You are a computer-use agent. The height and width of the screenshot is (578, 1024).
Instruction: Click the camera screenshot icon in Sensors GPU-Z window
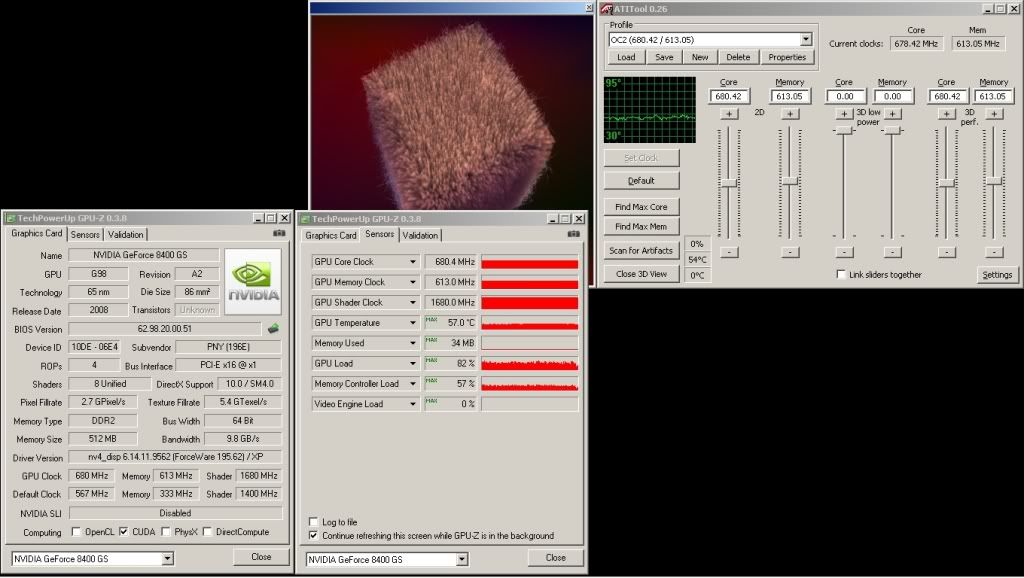[571, 233]
